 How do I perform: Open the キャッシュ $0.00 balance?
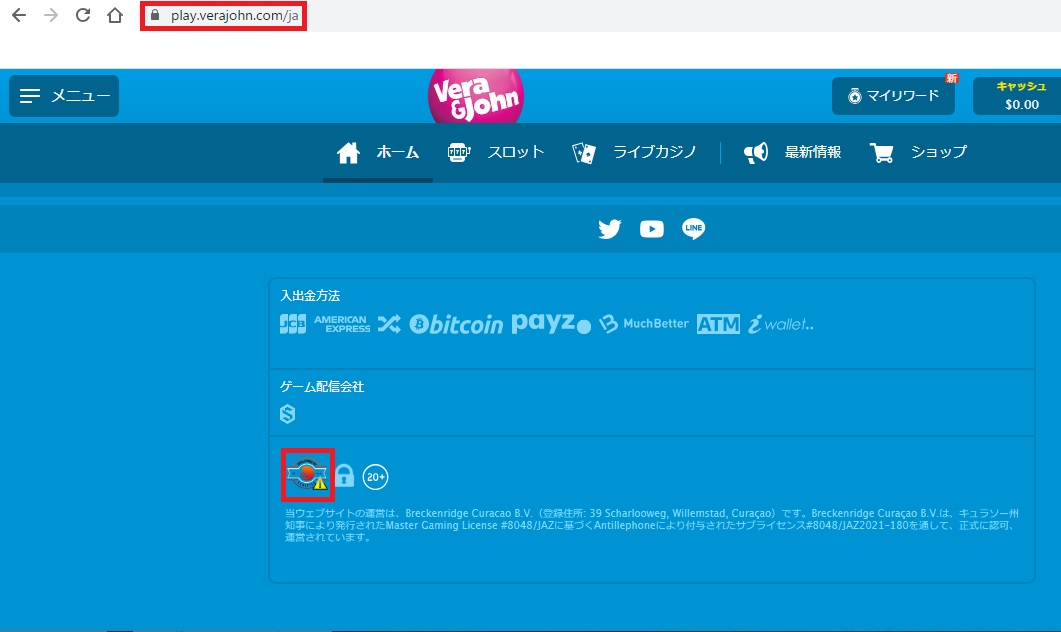pyautogui.click(x=1020, y=95)
